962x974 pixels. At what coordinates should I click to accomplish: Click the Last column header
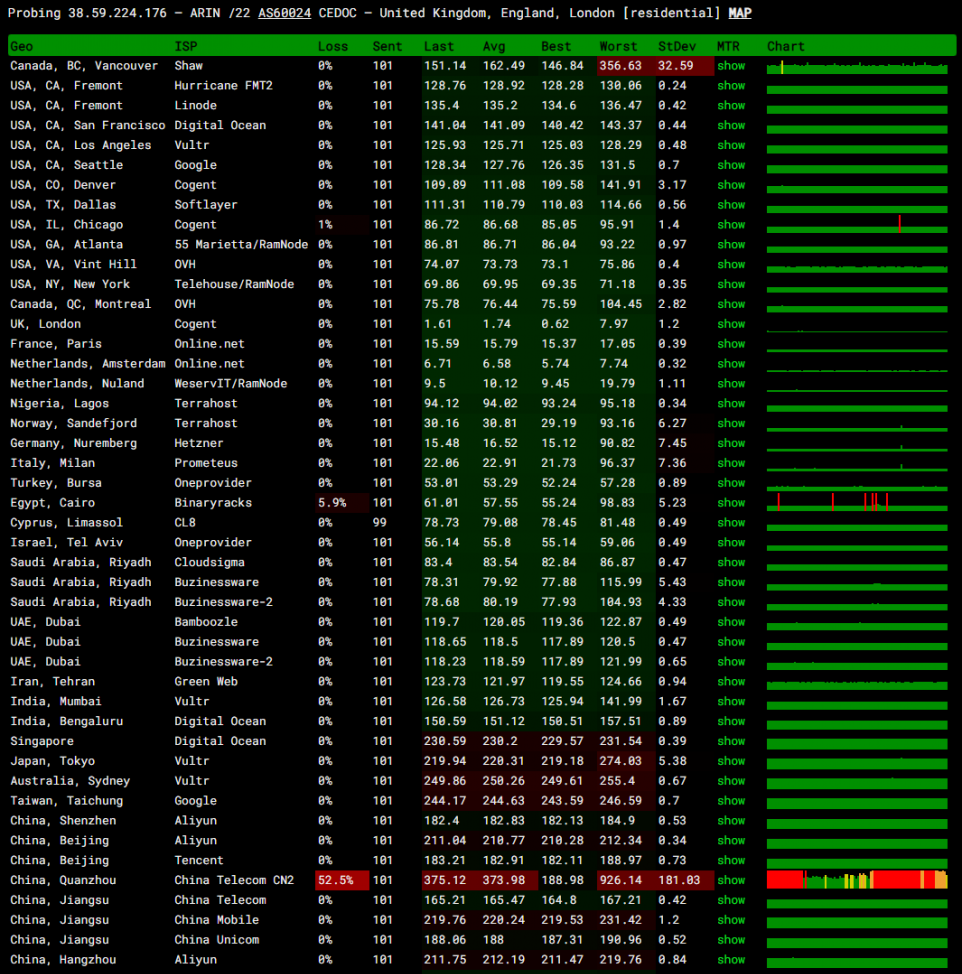(x=439, y=47)
